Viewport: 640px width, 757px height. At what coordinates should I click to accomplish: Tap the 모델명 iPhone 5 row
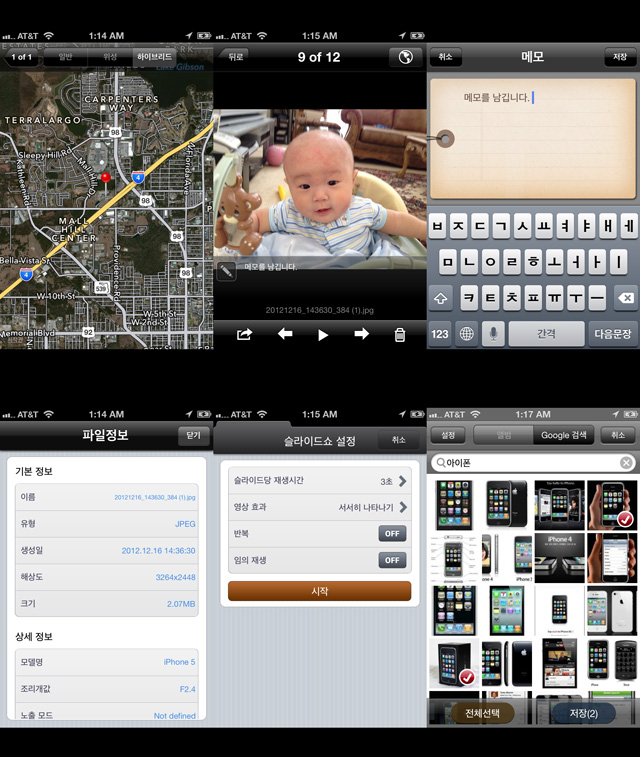point(107,662)
